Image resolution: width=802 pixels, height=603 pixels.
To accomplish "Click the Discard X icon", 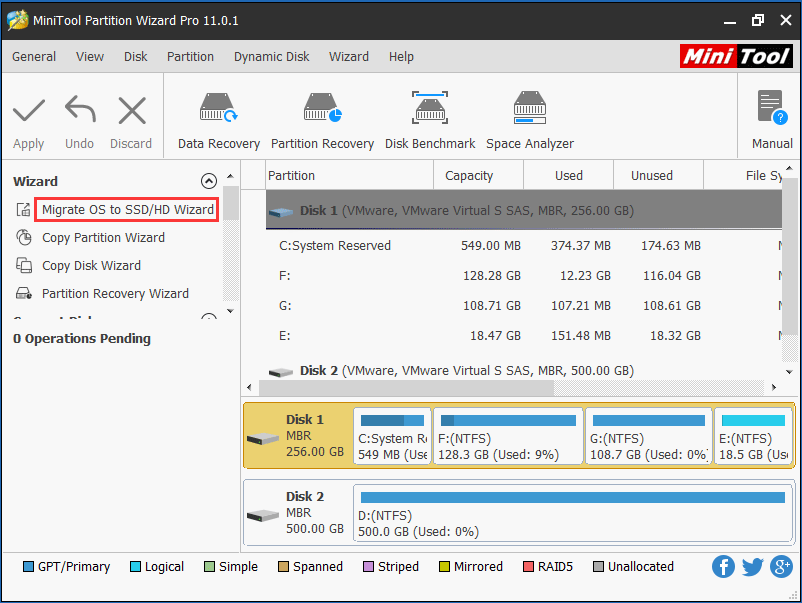I will coord(132,110).
